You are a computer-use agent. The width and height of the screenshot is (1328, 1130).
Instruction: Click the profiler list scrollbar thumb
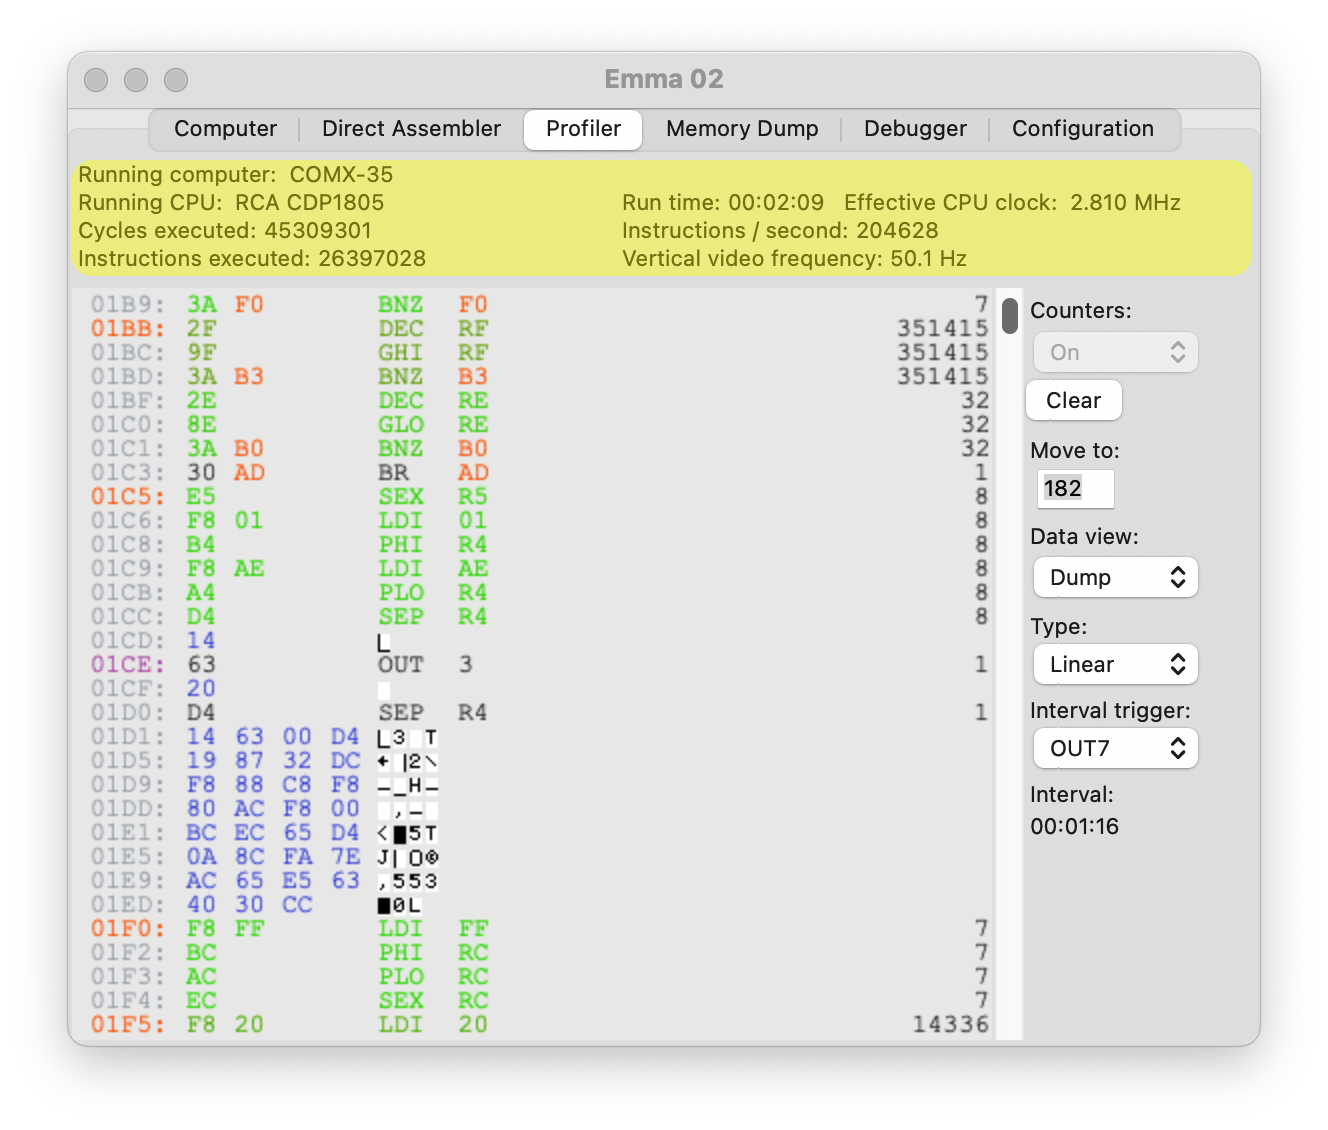click(x=1010, y=316)
